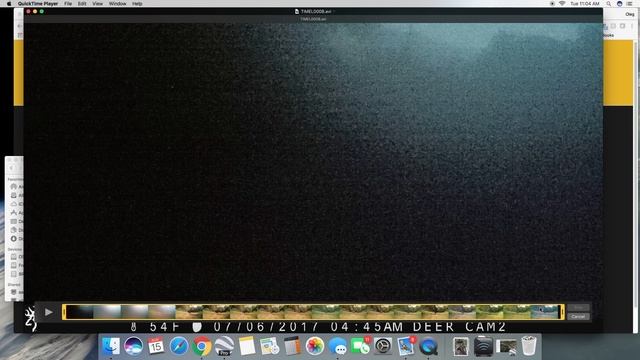
Task: Open System Preferences from the Dock
Action: click(x=383, y=346)
